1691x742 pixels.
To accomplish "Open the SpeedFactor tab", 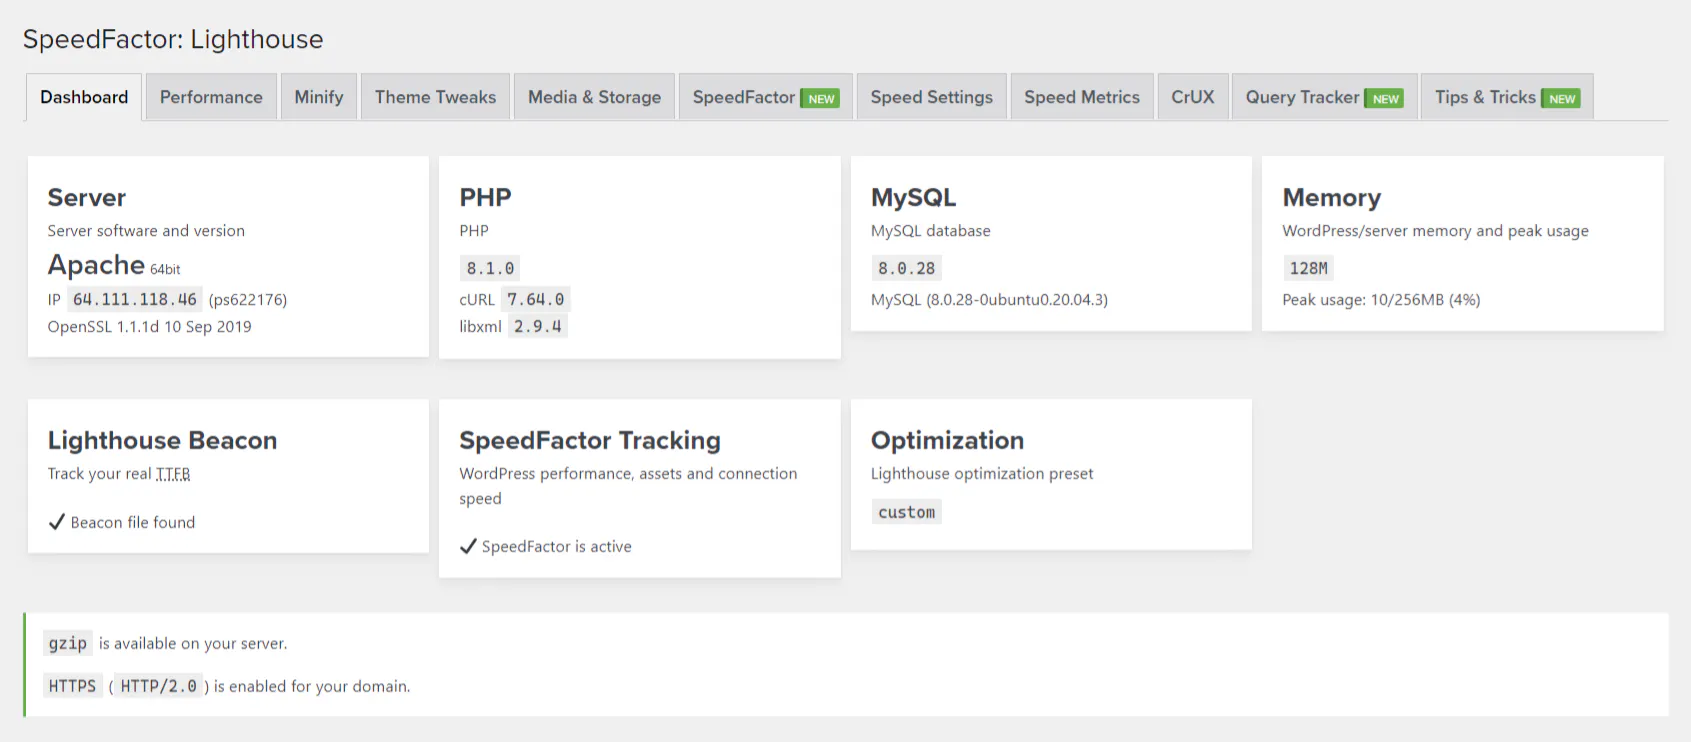I will [765, 97].
